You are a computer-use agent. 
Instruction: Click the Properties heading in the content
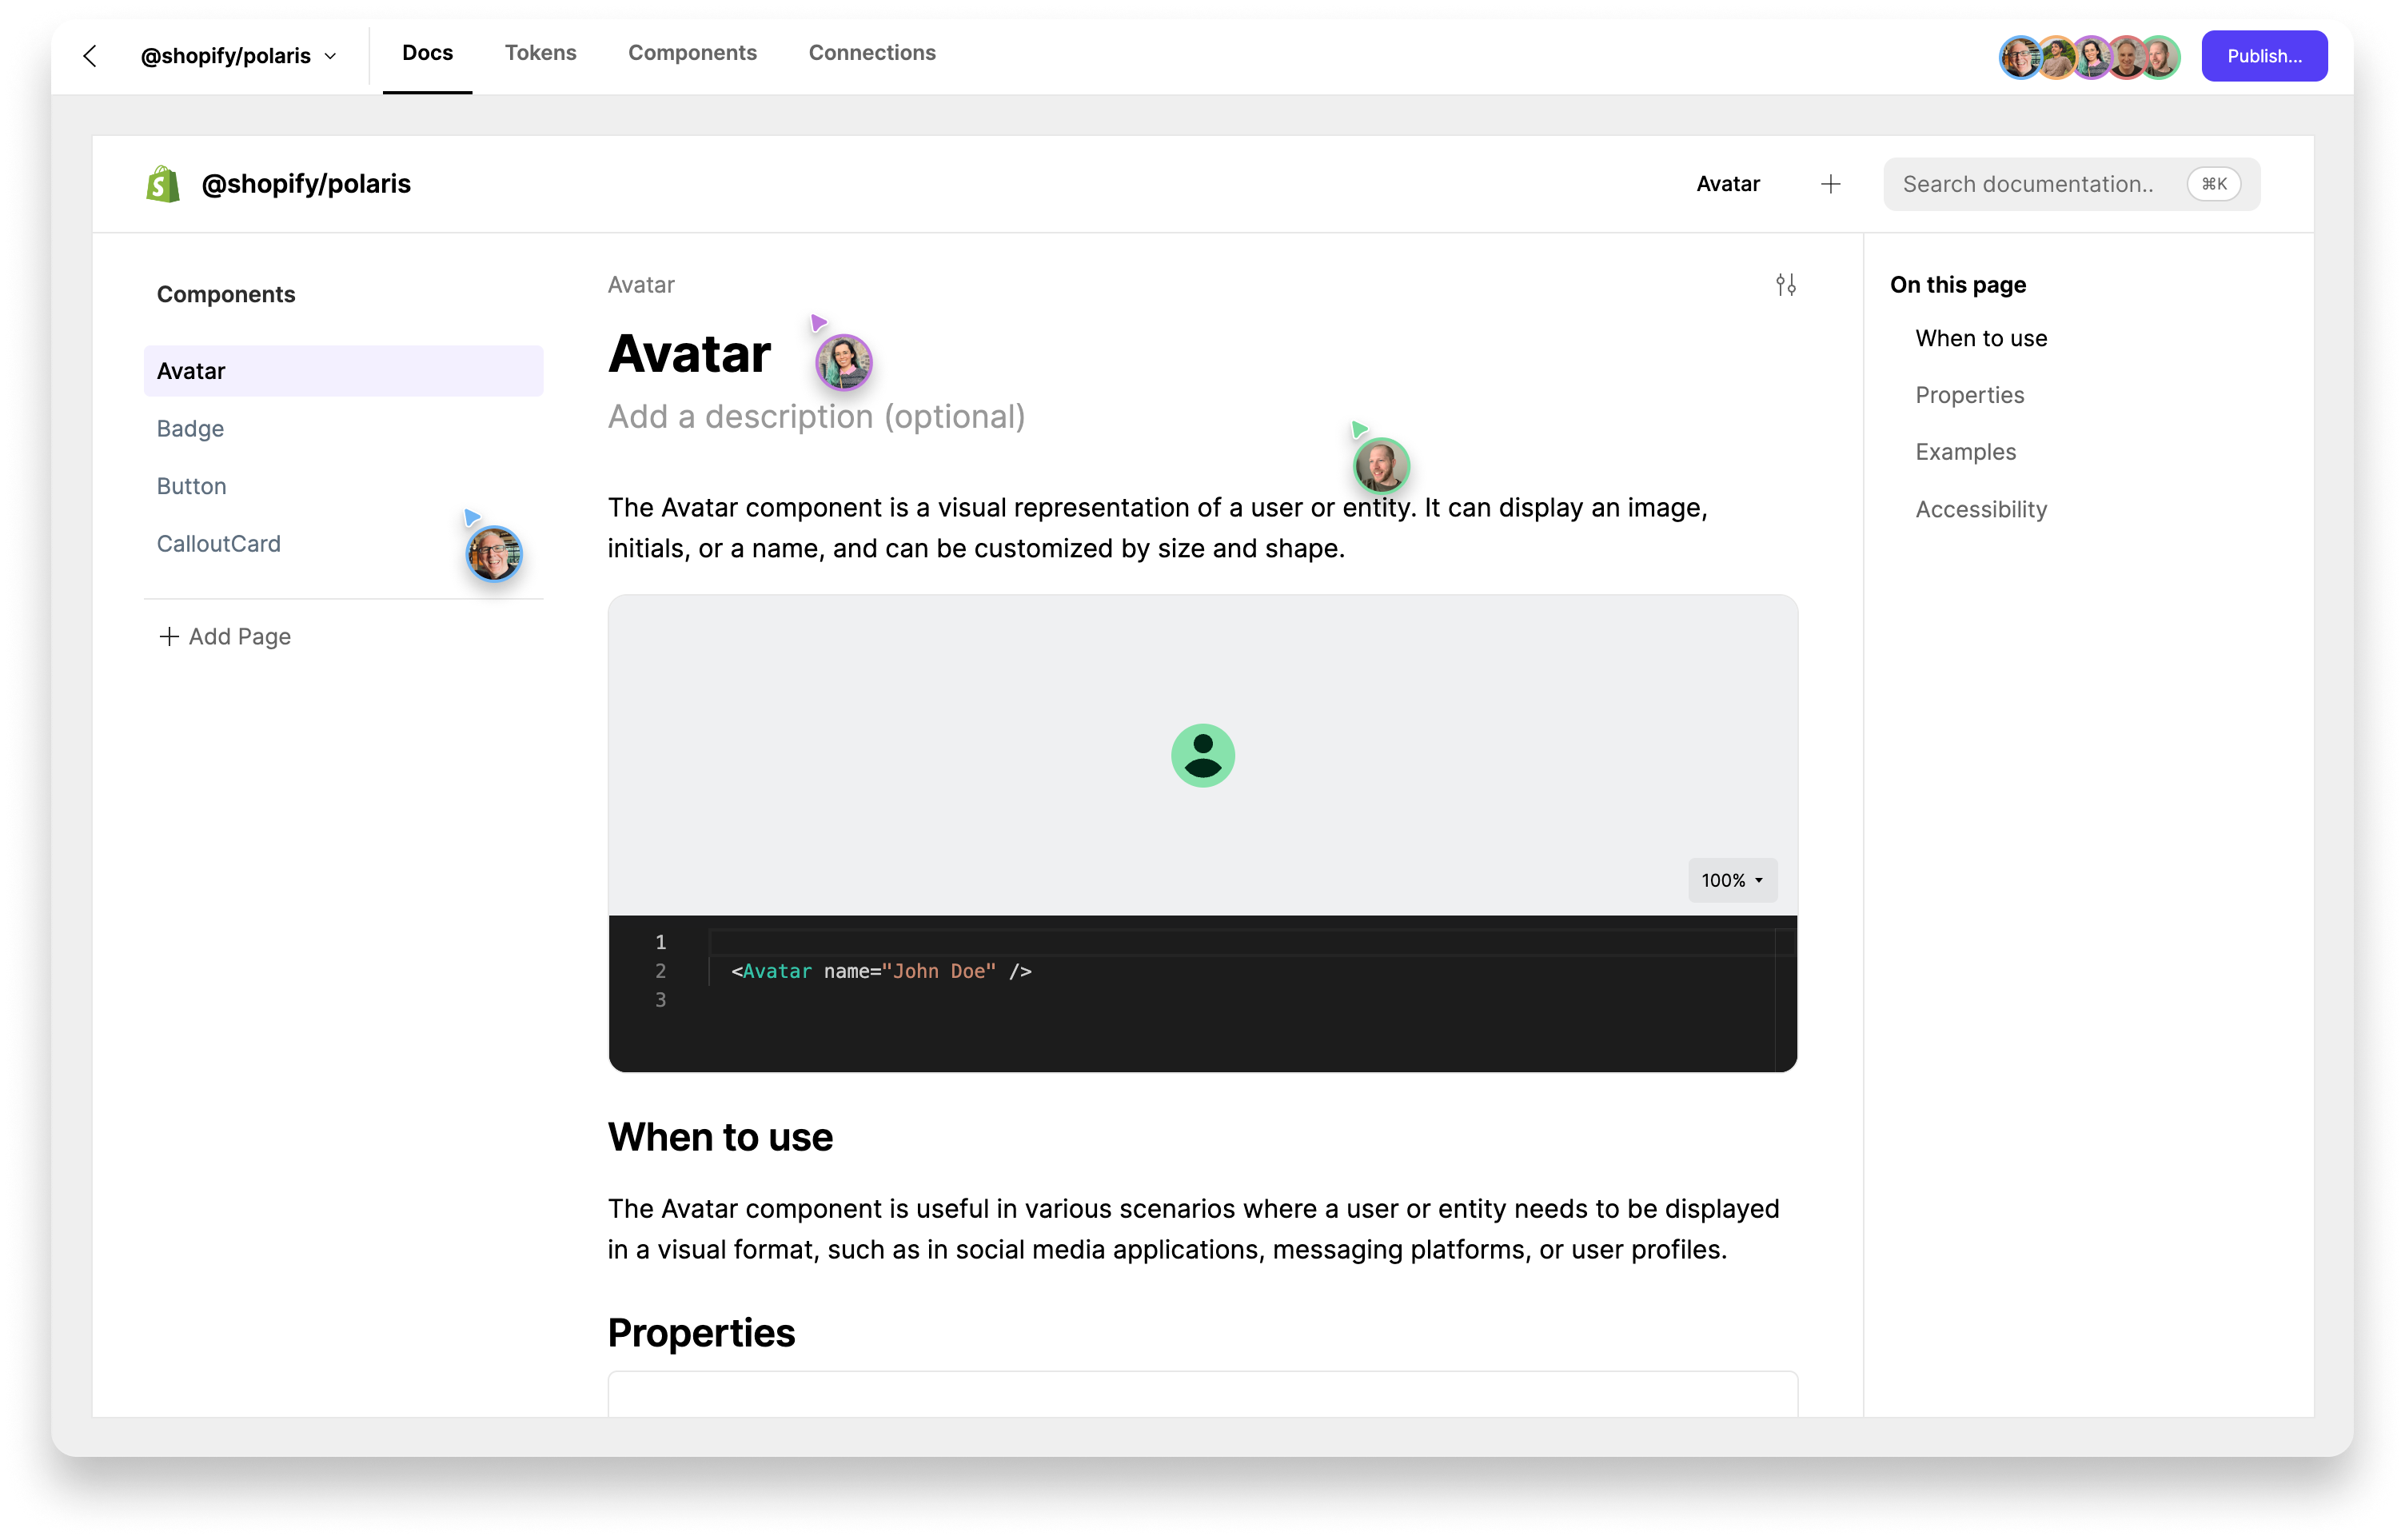[701, 1334]
